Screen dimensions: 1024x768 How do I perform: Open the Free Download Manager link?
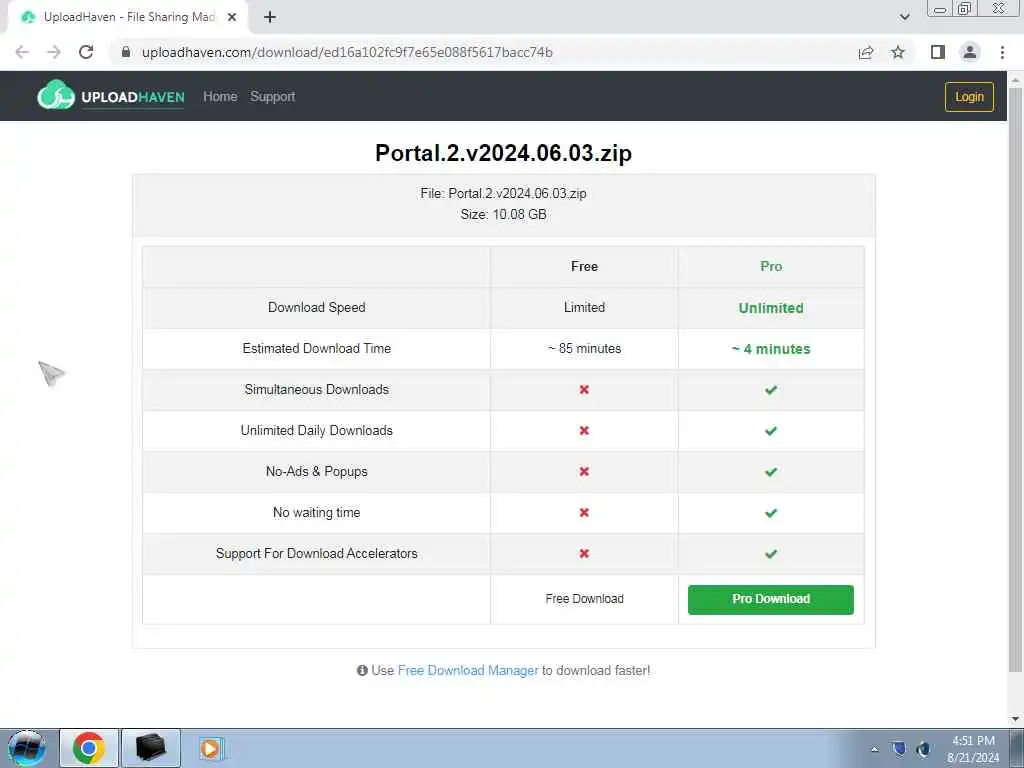click(x=468, y=671)
